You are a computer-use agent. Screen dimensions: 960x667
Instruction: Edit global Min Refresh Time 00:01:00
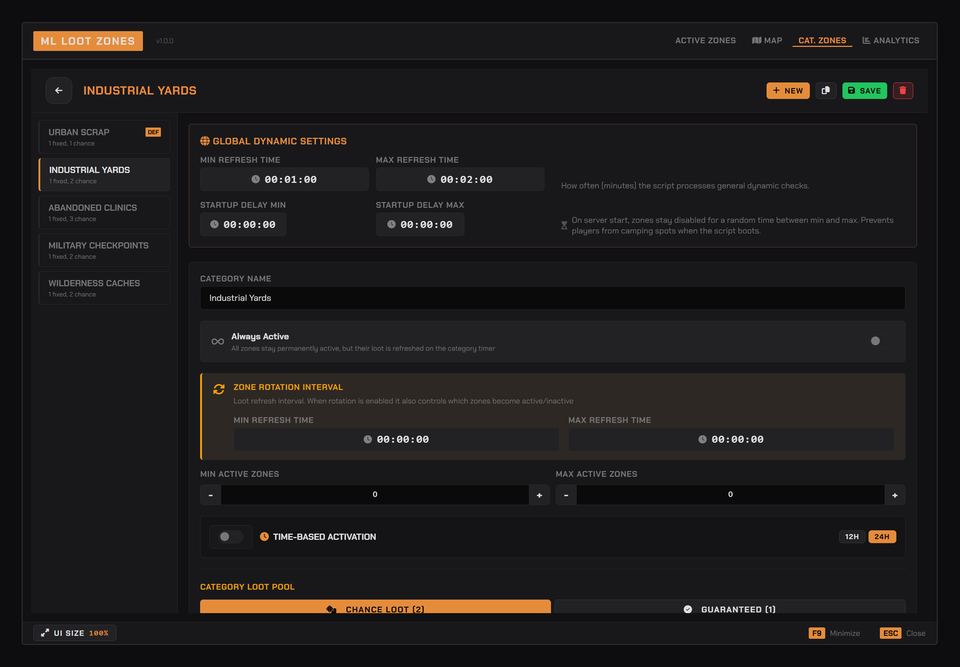click(x=284, y=179)
